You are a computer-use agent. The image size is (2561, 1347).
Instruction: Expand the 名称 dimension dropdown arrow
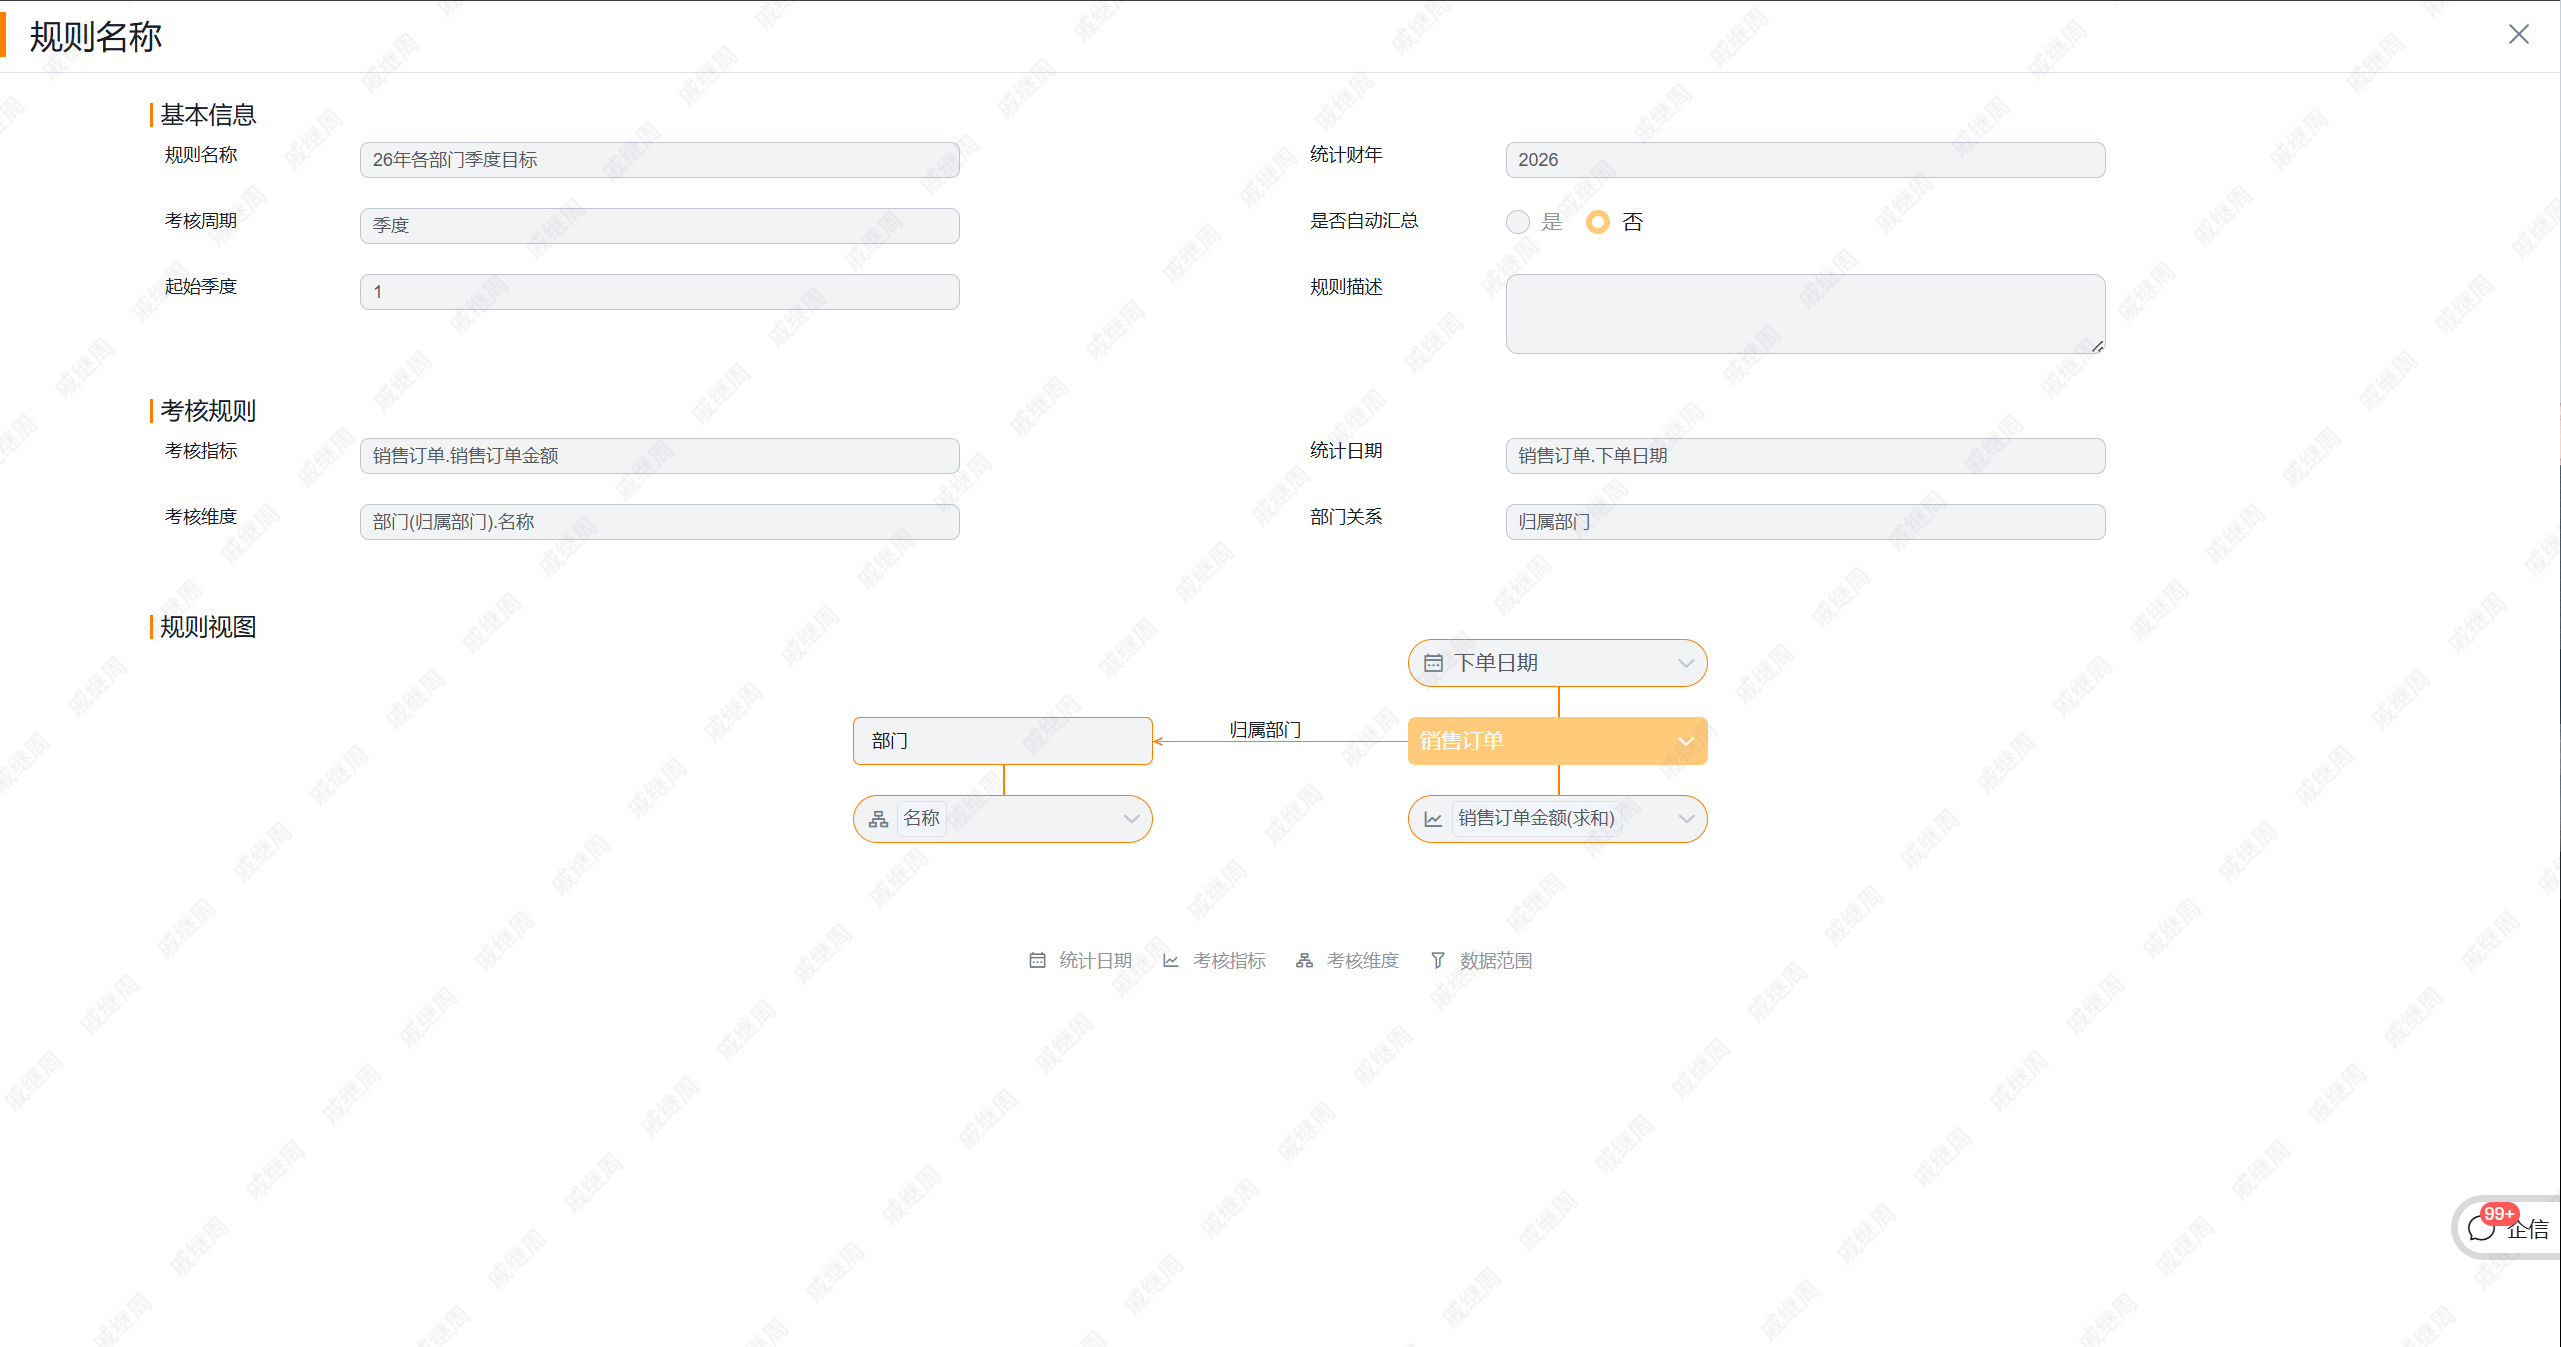[x=1131, y=819]
